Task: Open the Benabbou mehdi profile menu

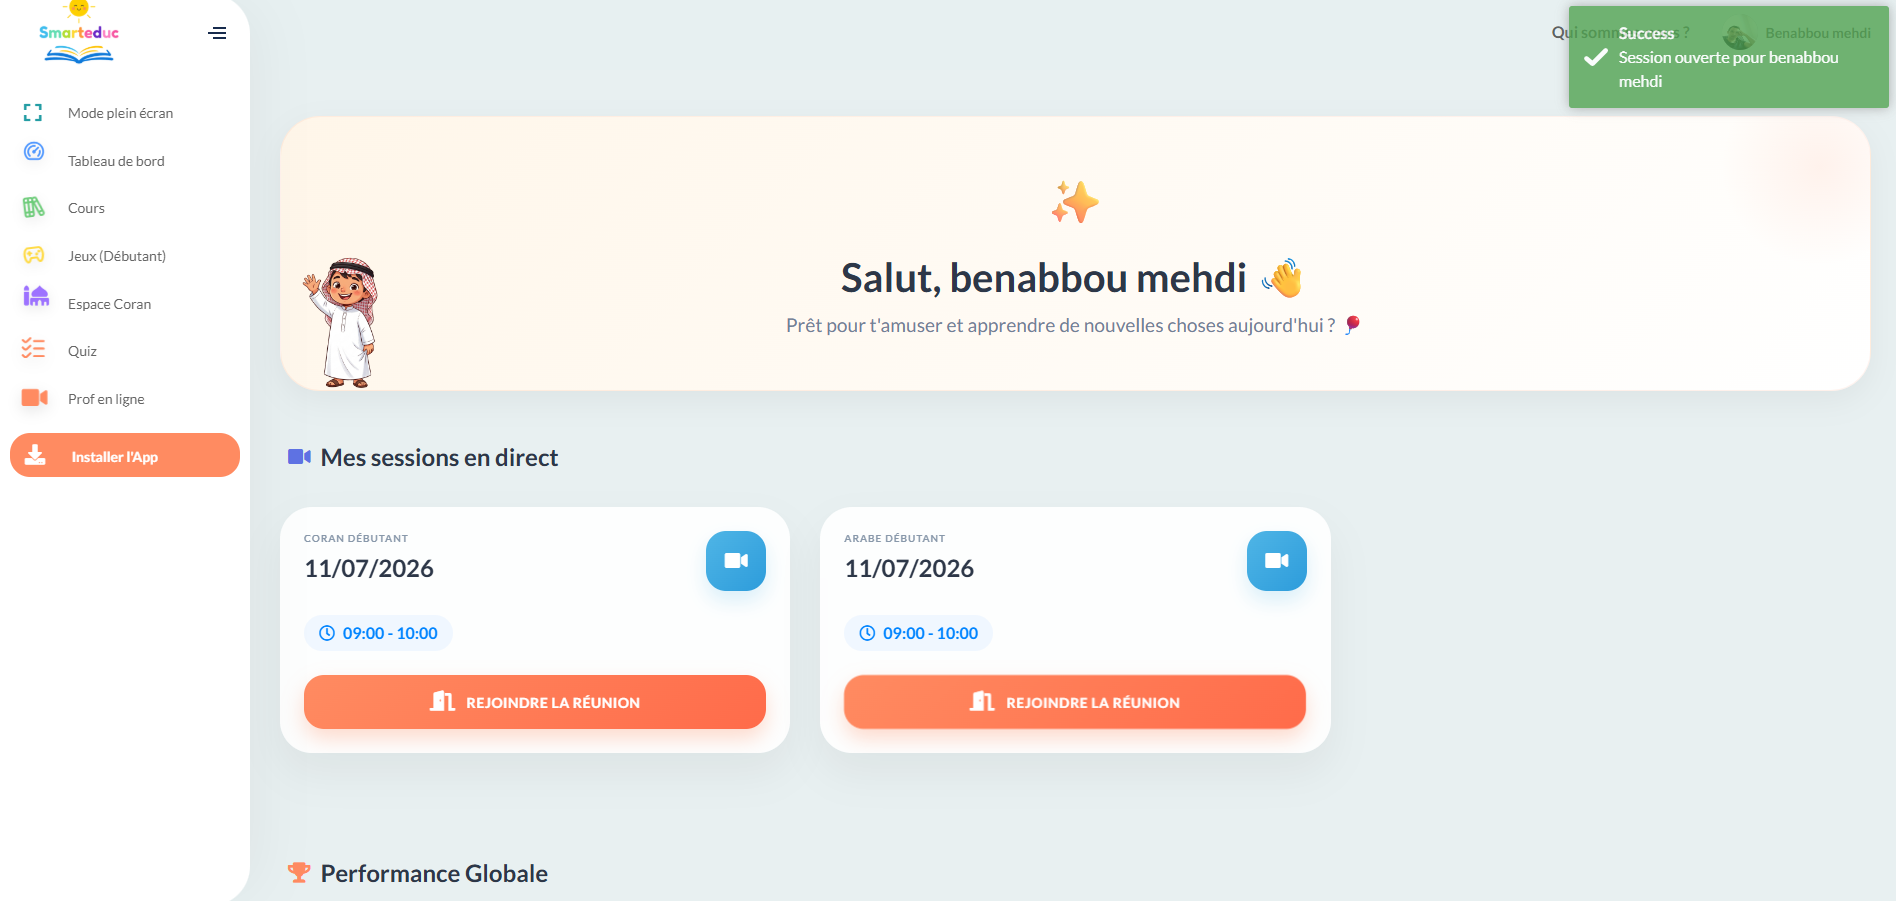Action: (x=1797, y=34)
